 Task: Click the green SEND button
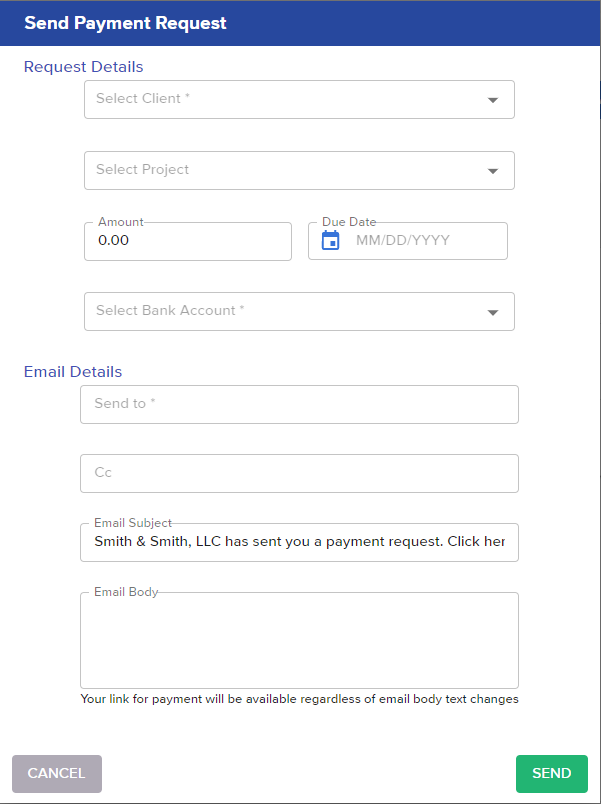552,773
